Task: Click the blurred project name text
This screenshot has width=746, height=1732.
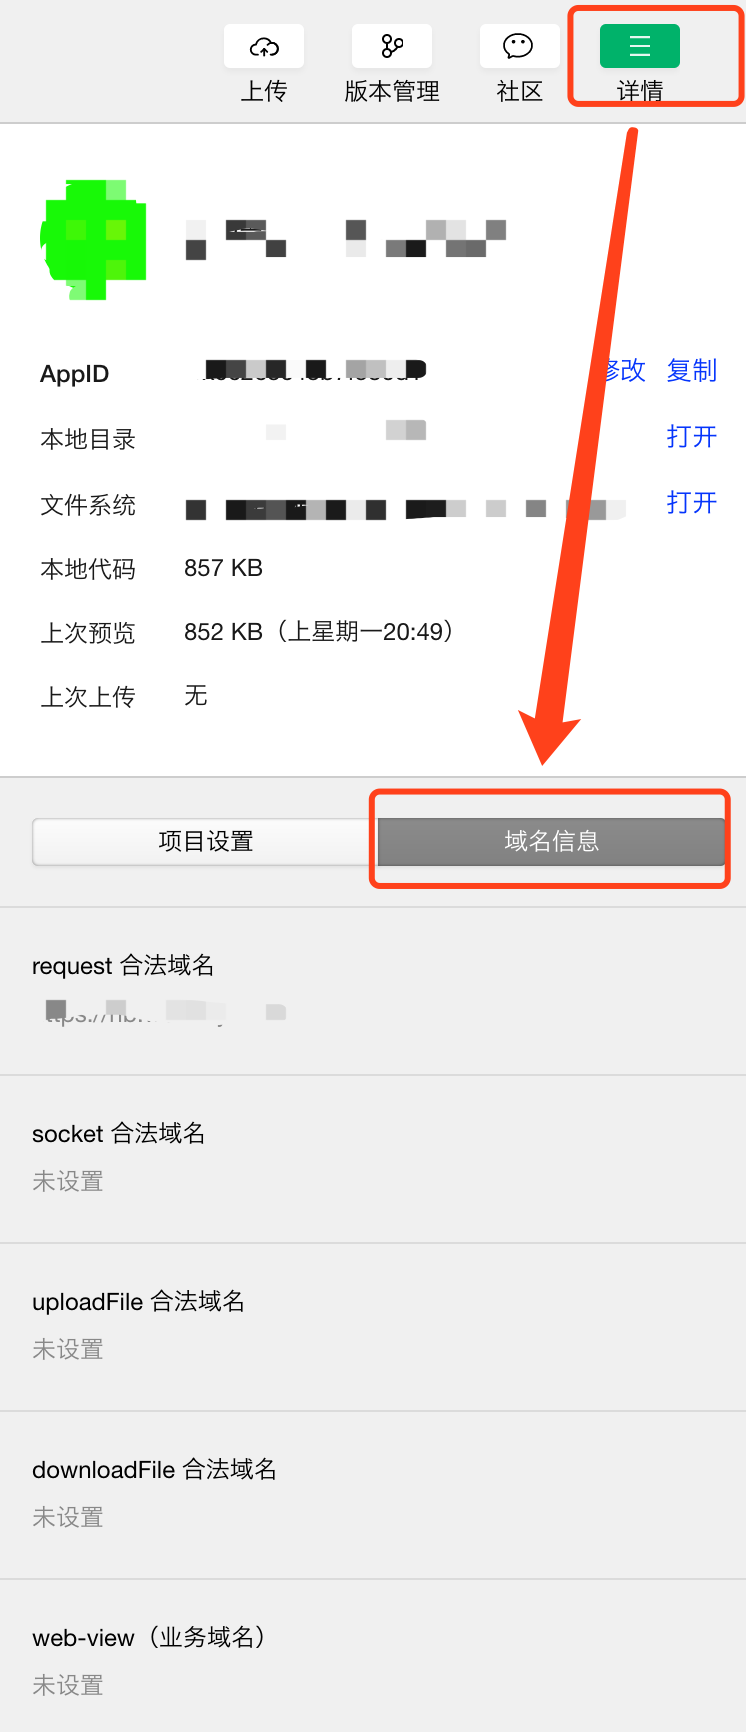Action: tap(346, 239)
